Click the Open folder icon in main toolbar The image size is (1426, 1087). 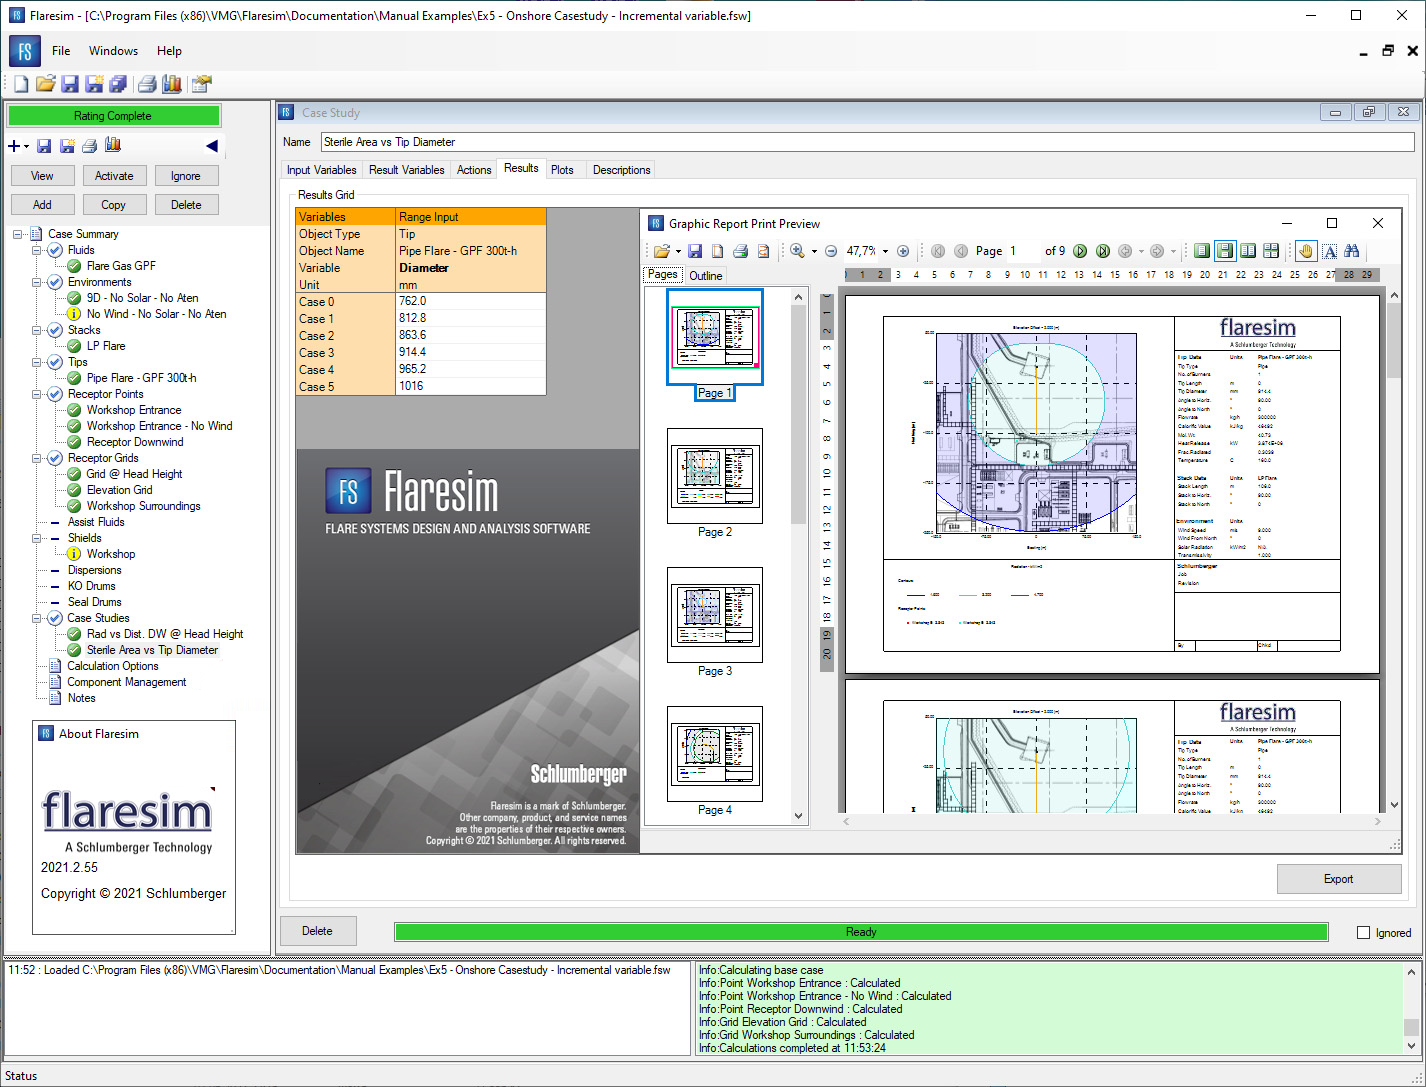click(45, 84)
